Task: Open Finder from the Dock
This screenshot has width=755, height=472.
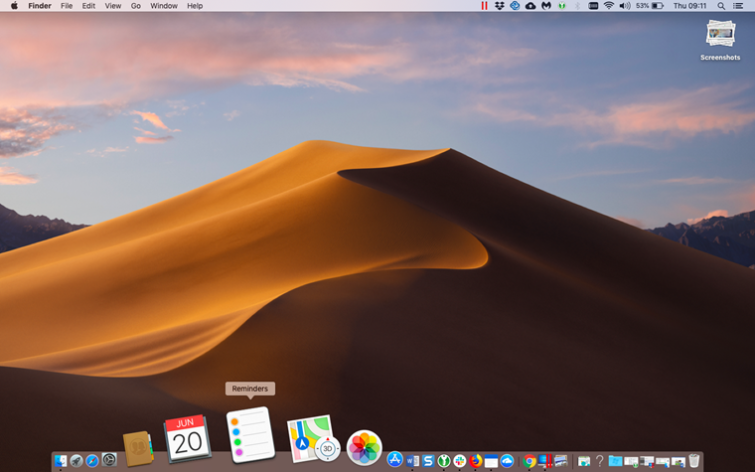Action: (61, 461)
